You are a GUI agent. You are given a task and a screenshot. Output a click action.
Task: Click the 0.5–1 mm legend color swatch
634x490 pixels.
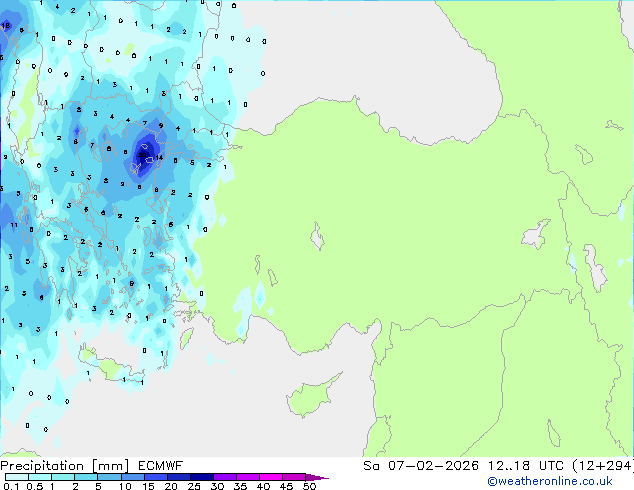pos(40,477)
